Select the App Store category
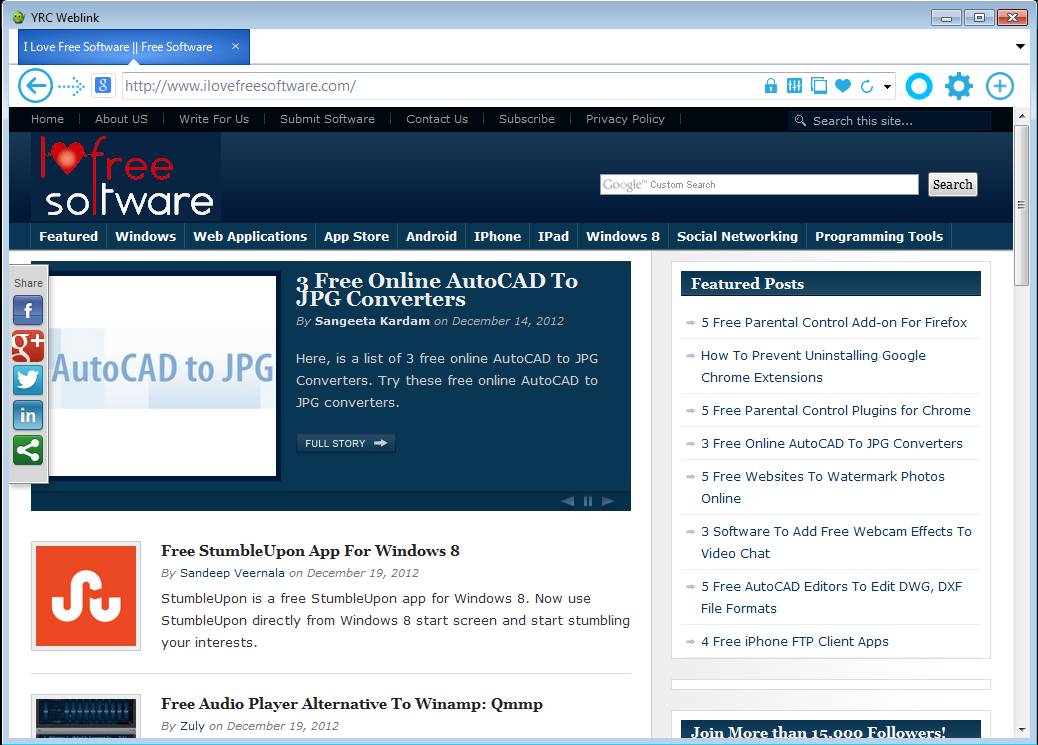The height and width of the screenshot is (745, 1038). (356, 236)
